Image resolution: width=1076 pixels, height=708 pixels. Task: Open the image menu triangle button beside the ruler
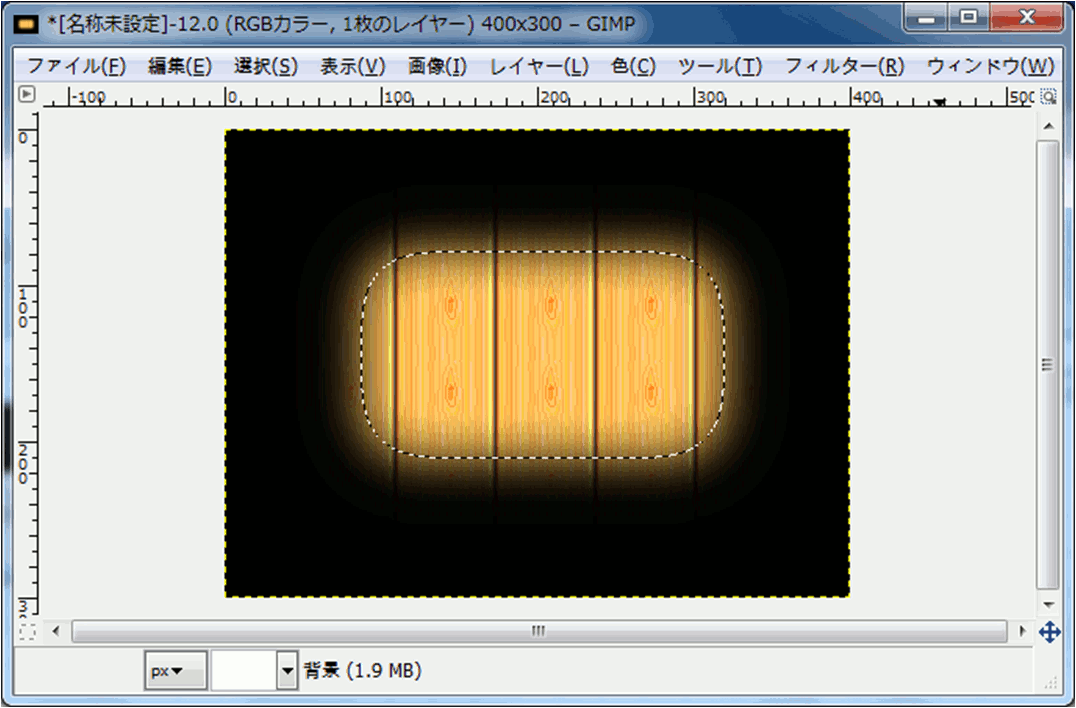pos(27,96)
